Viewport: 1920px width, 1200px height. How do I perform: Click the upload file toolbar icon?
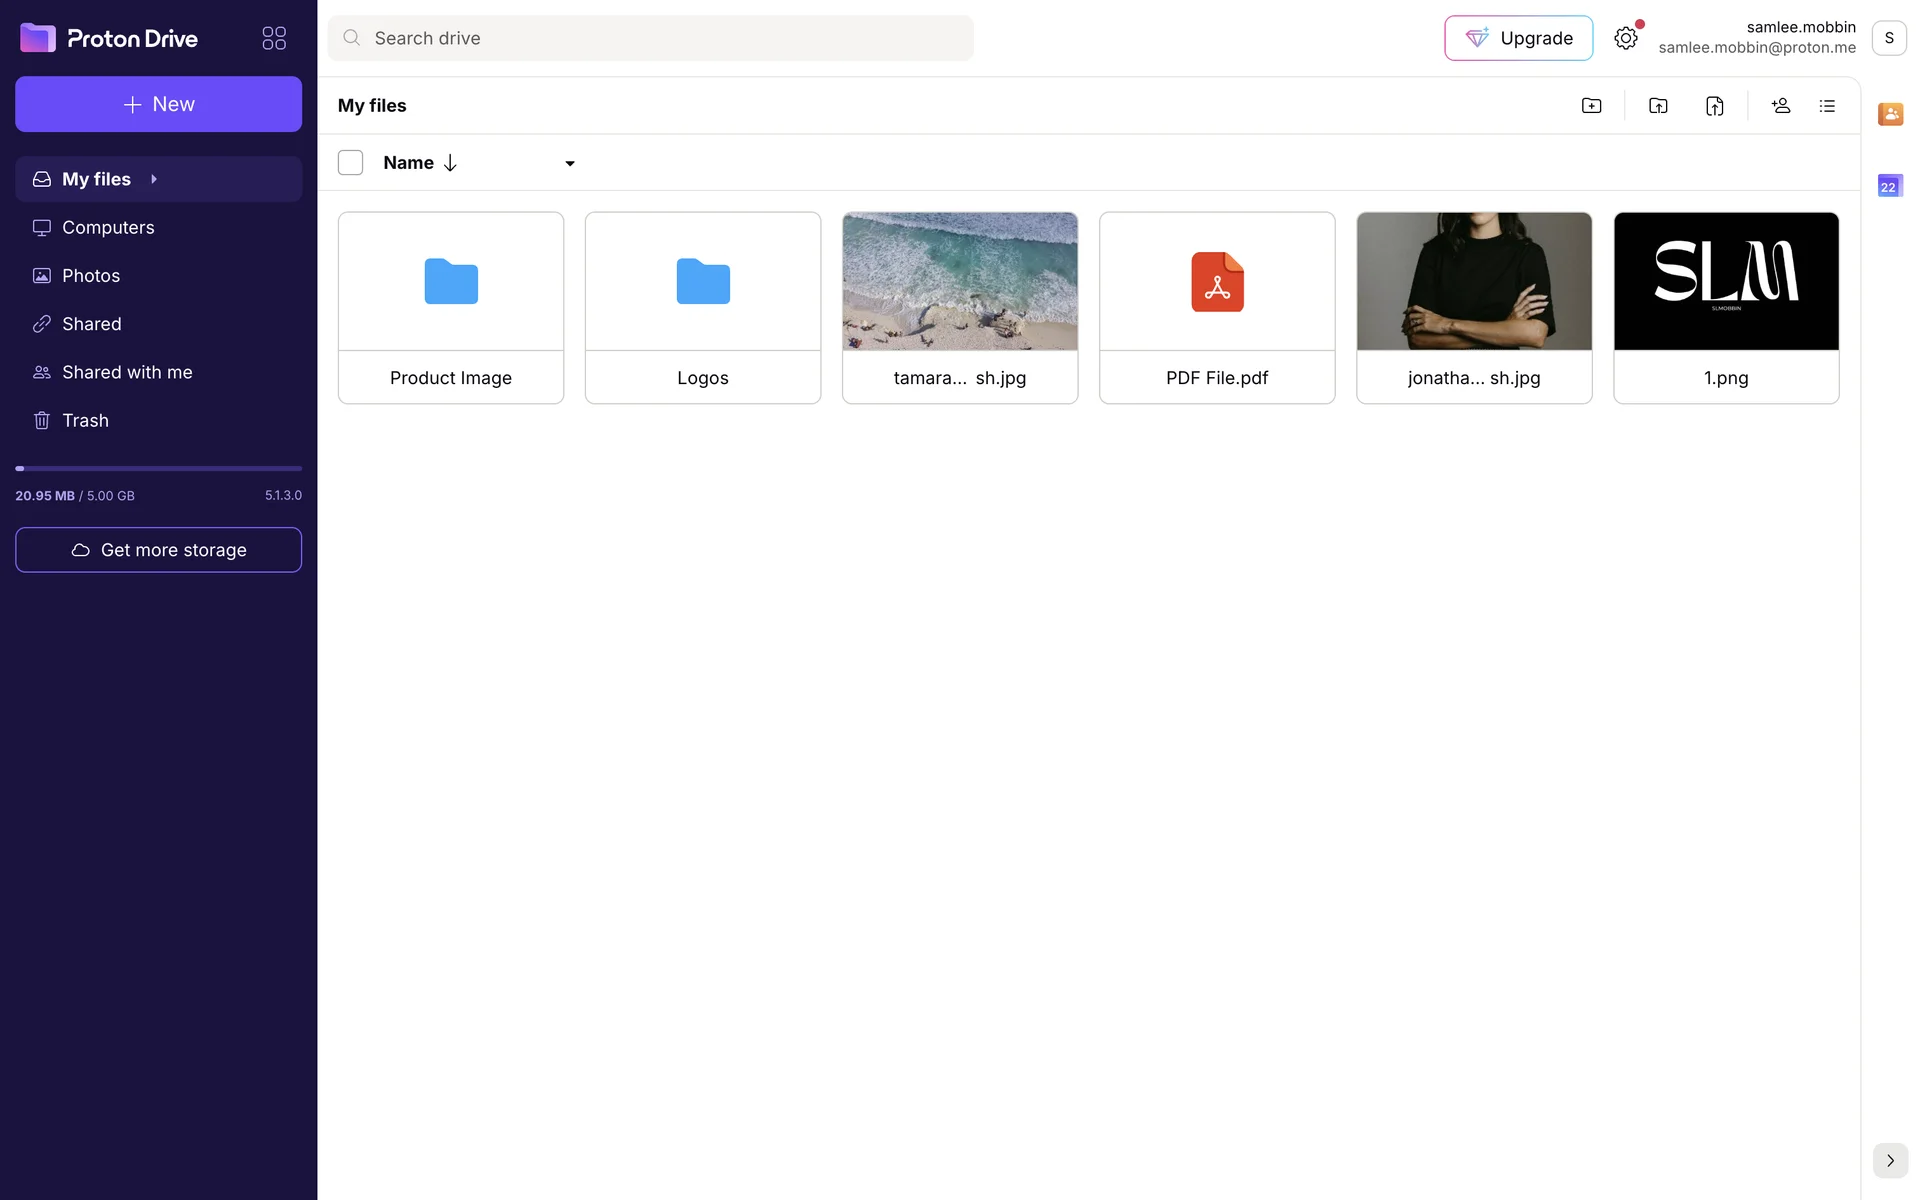click(1714, 106)
